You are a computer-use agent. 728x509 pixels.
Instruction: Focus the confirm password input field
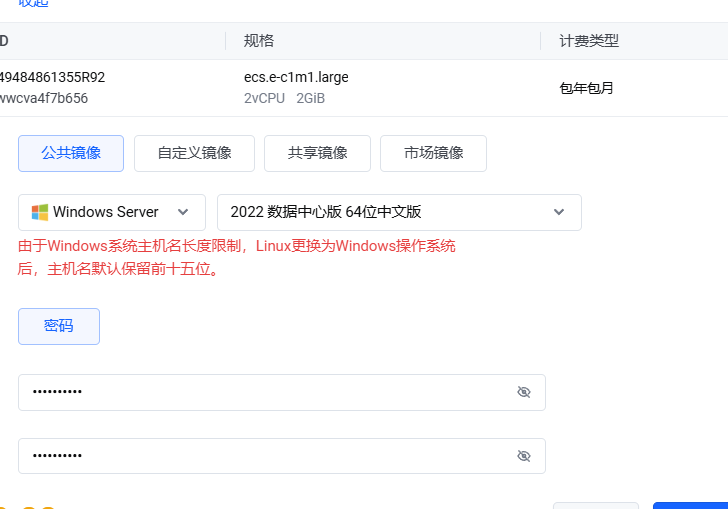point(282,456)
